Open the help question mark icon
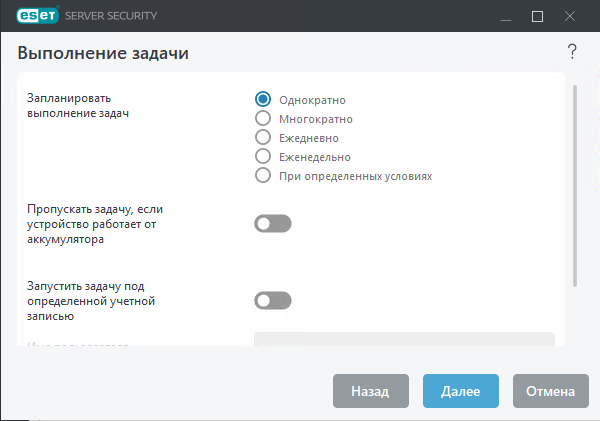Image resolution: width=600 pixels, height=421 pixels. pyautogui.click(x=572, y=51)
